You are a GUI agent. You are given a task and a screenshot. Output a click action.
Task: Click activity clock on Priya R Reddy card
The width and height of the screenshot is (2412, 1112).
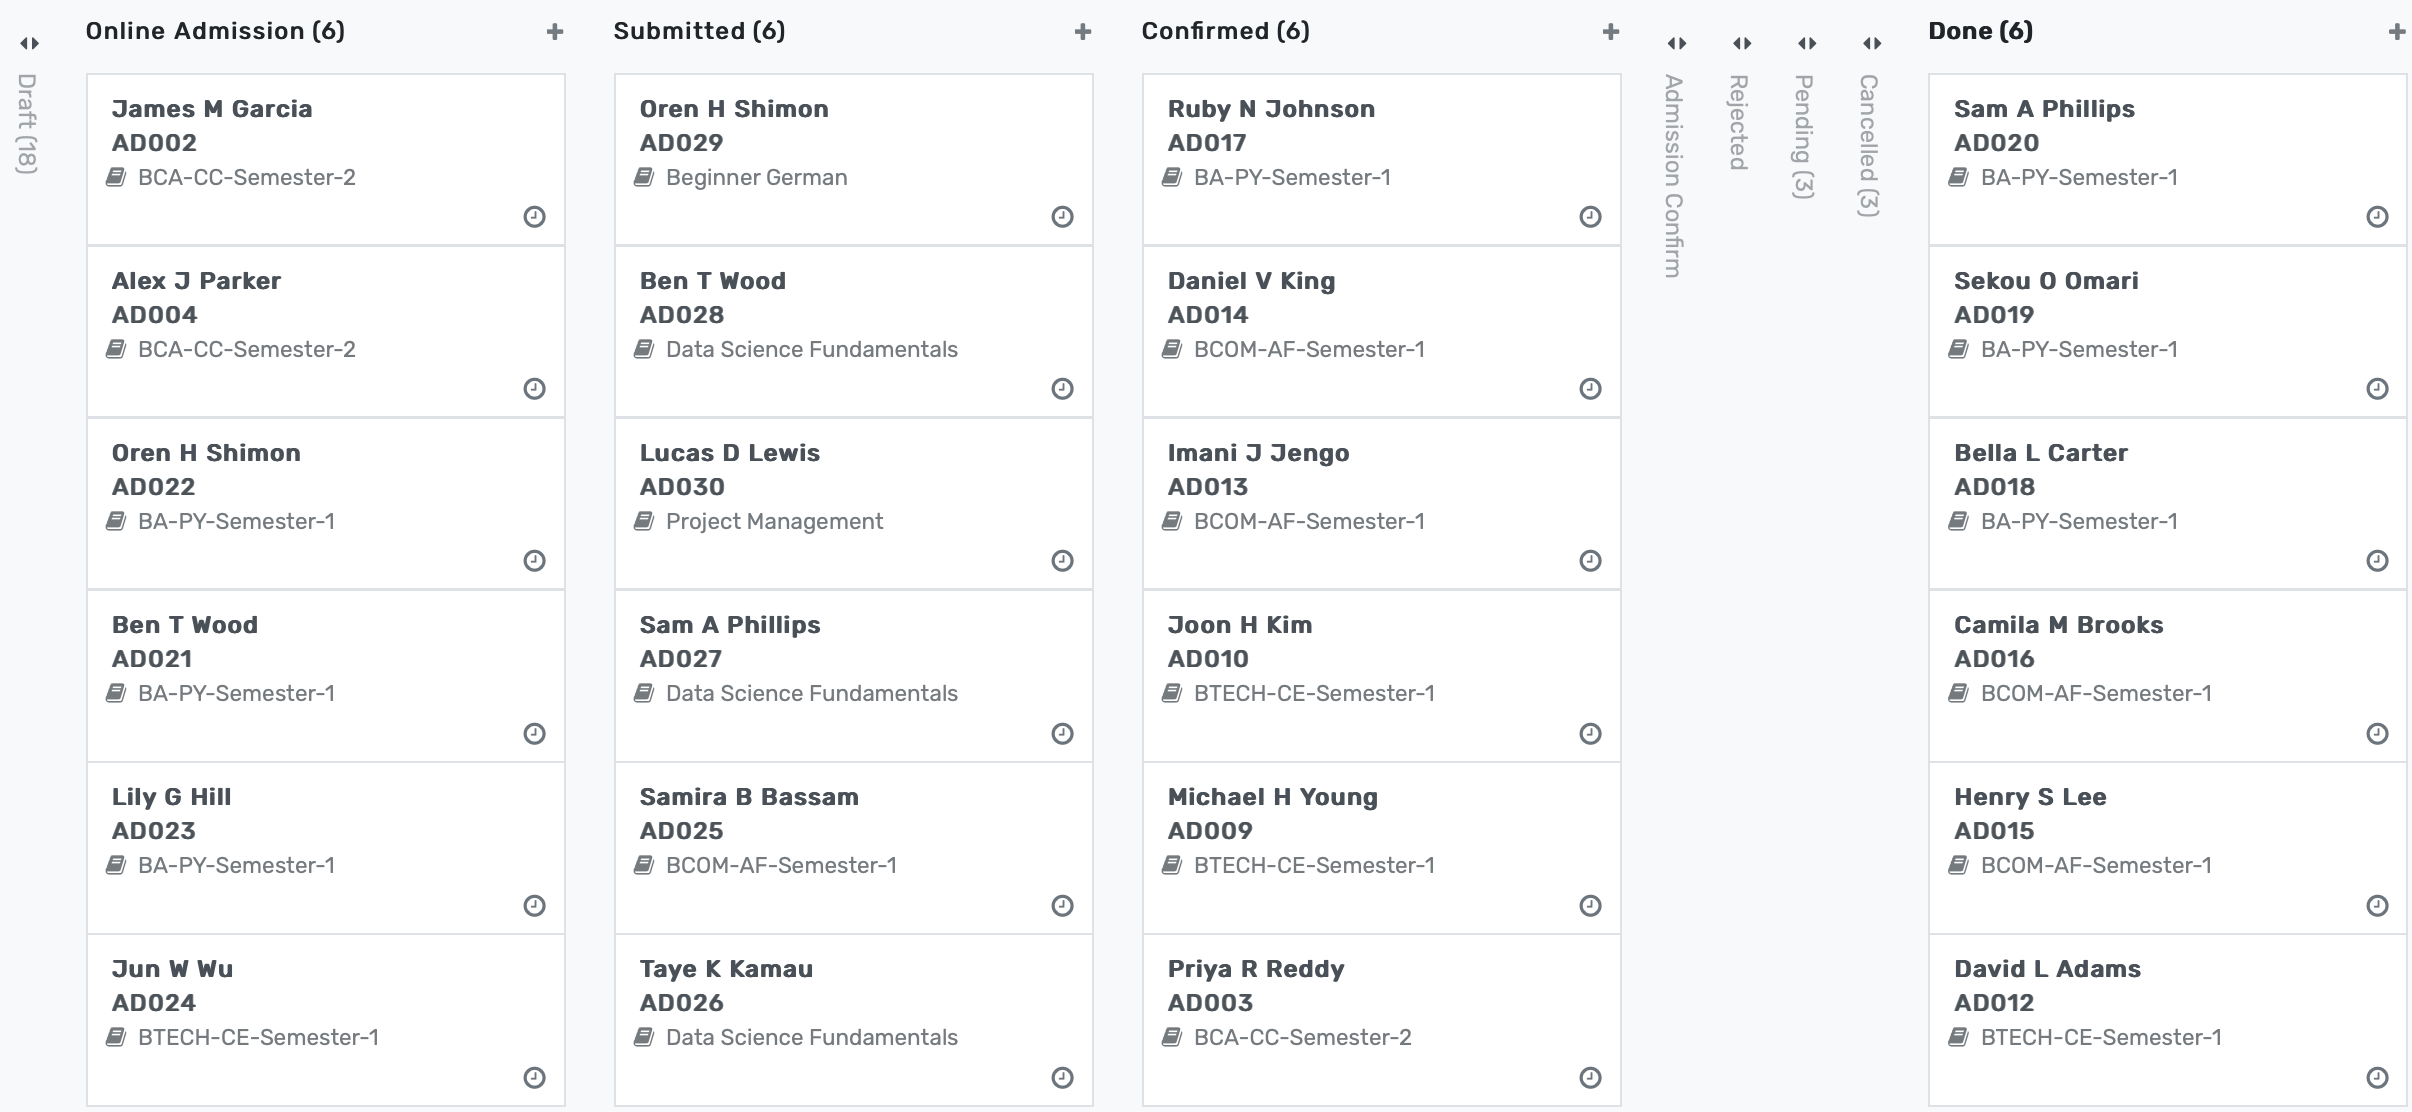(1590, 1077)
